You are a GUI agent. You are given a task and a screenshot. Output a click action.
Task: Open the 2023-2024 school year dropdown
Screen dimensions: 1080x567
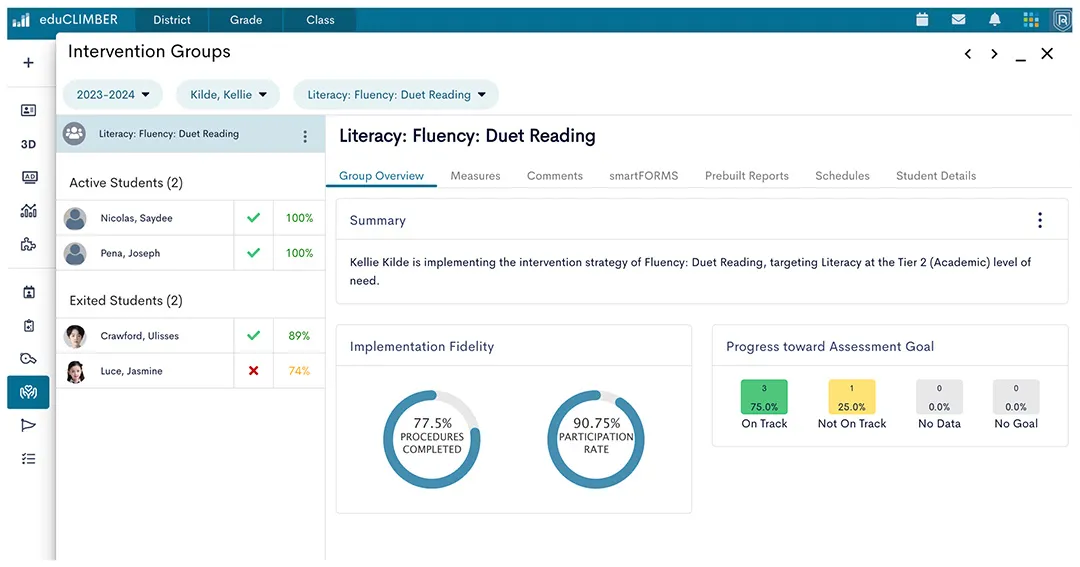(x=112, y=95)
